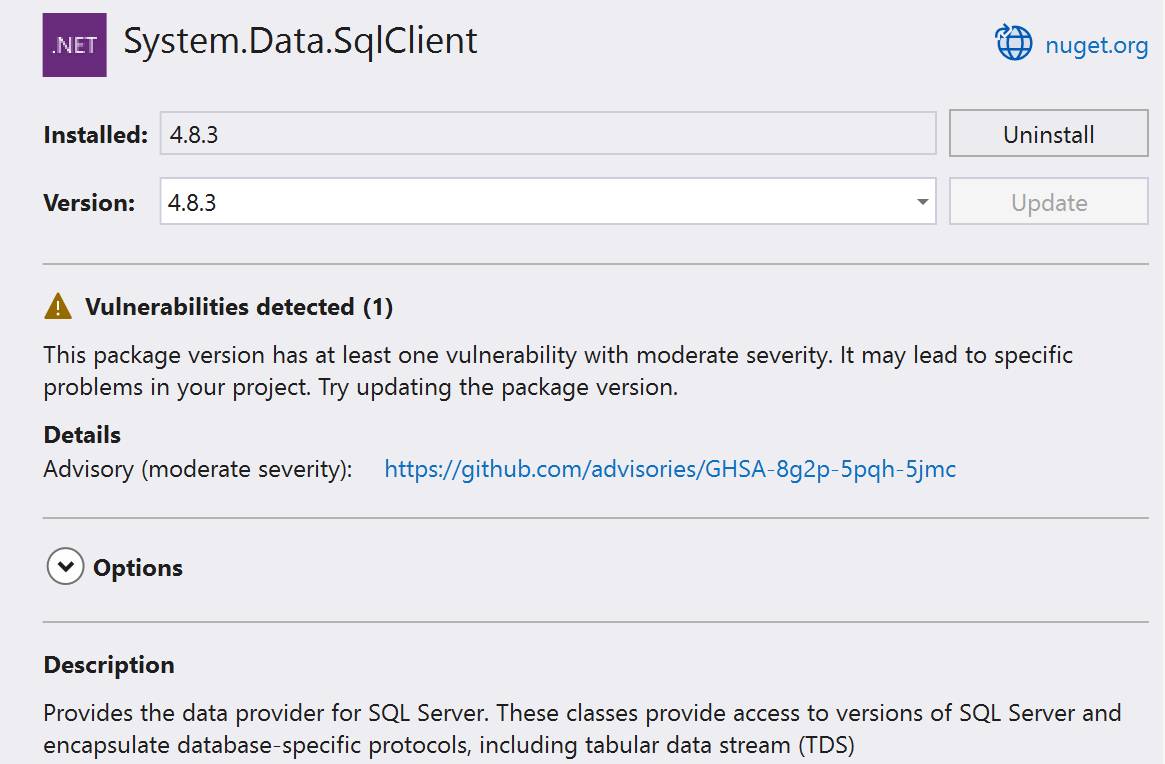Image resolution: width=1165 pixels, height=764 pixels.
Task: Click the Description heading
Action: pos(109,665)
